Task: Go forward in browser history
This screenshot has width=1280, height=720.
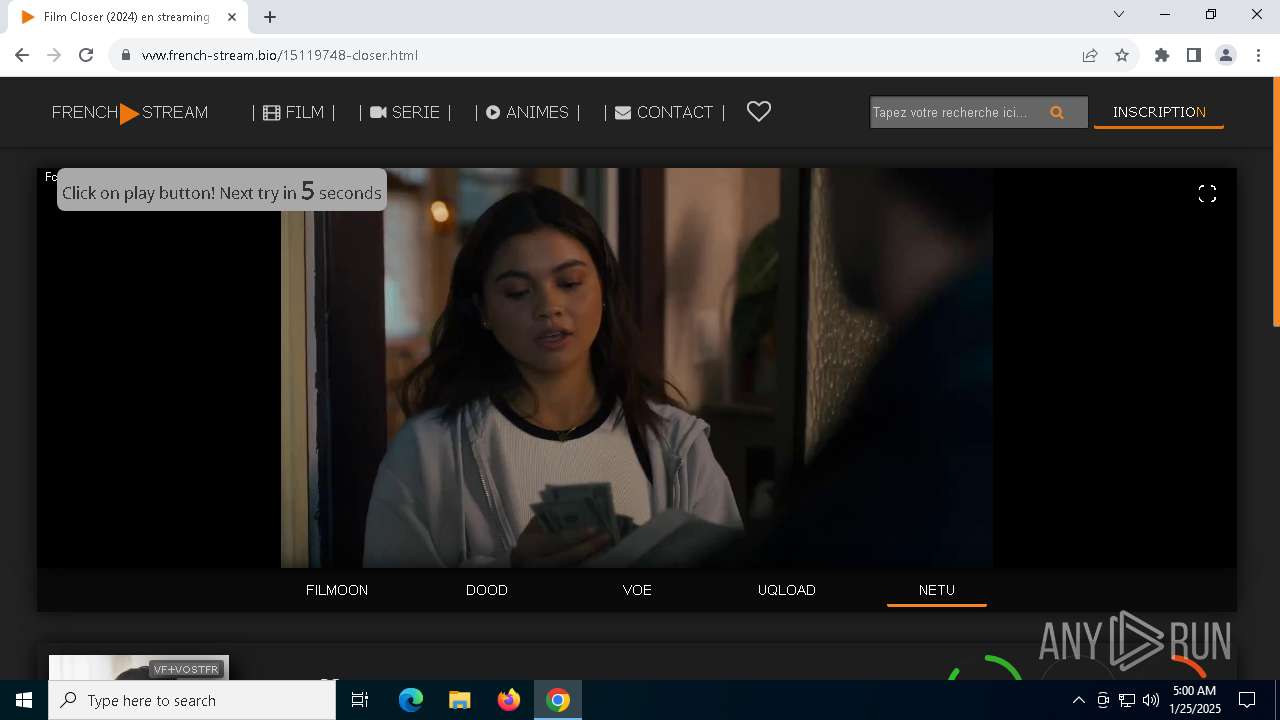Action: pos(54,55)
